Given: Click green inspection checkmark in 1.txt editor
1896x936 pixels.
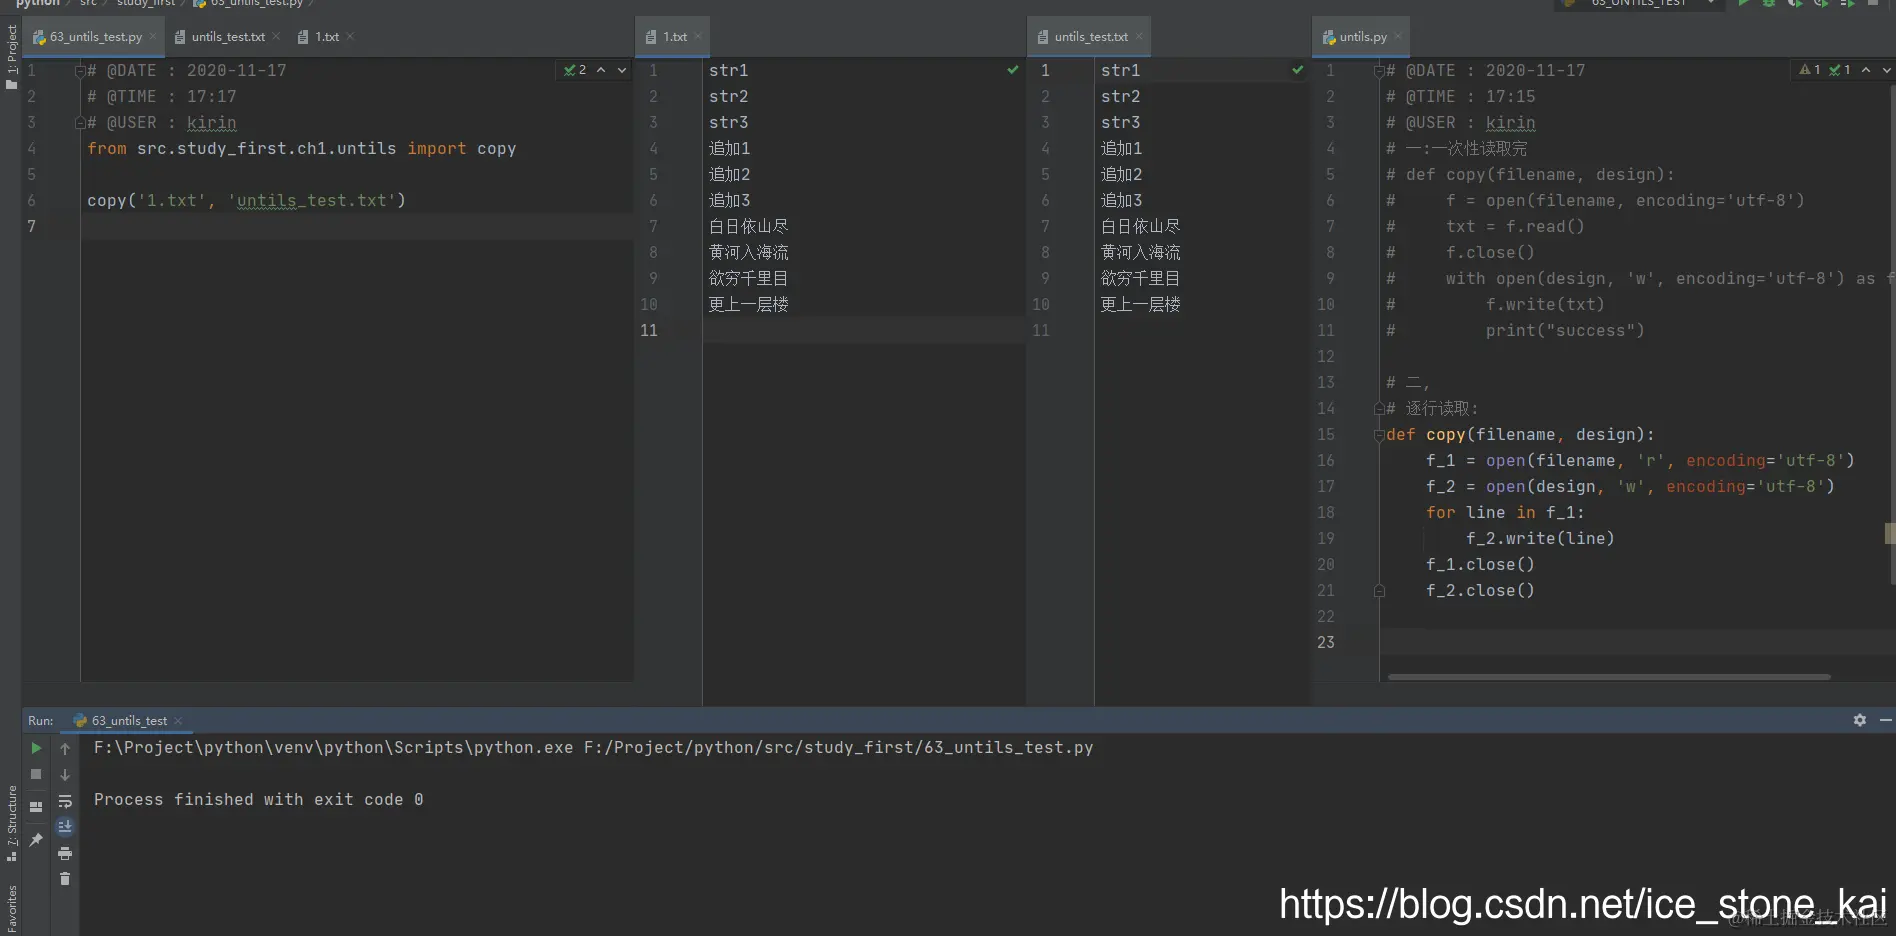Looking at the screenshot, I should point(1013,70).
